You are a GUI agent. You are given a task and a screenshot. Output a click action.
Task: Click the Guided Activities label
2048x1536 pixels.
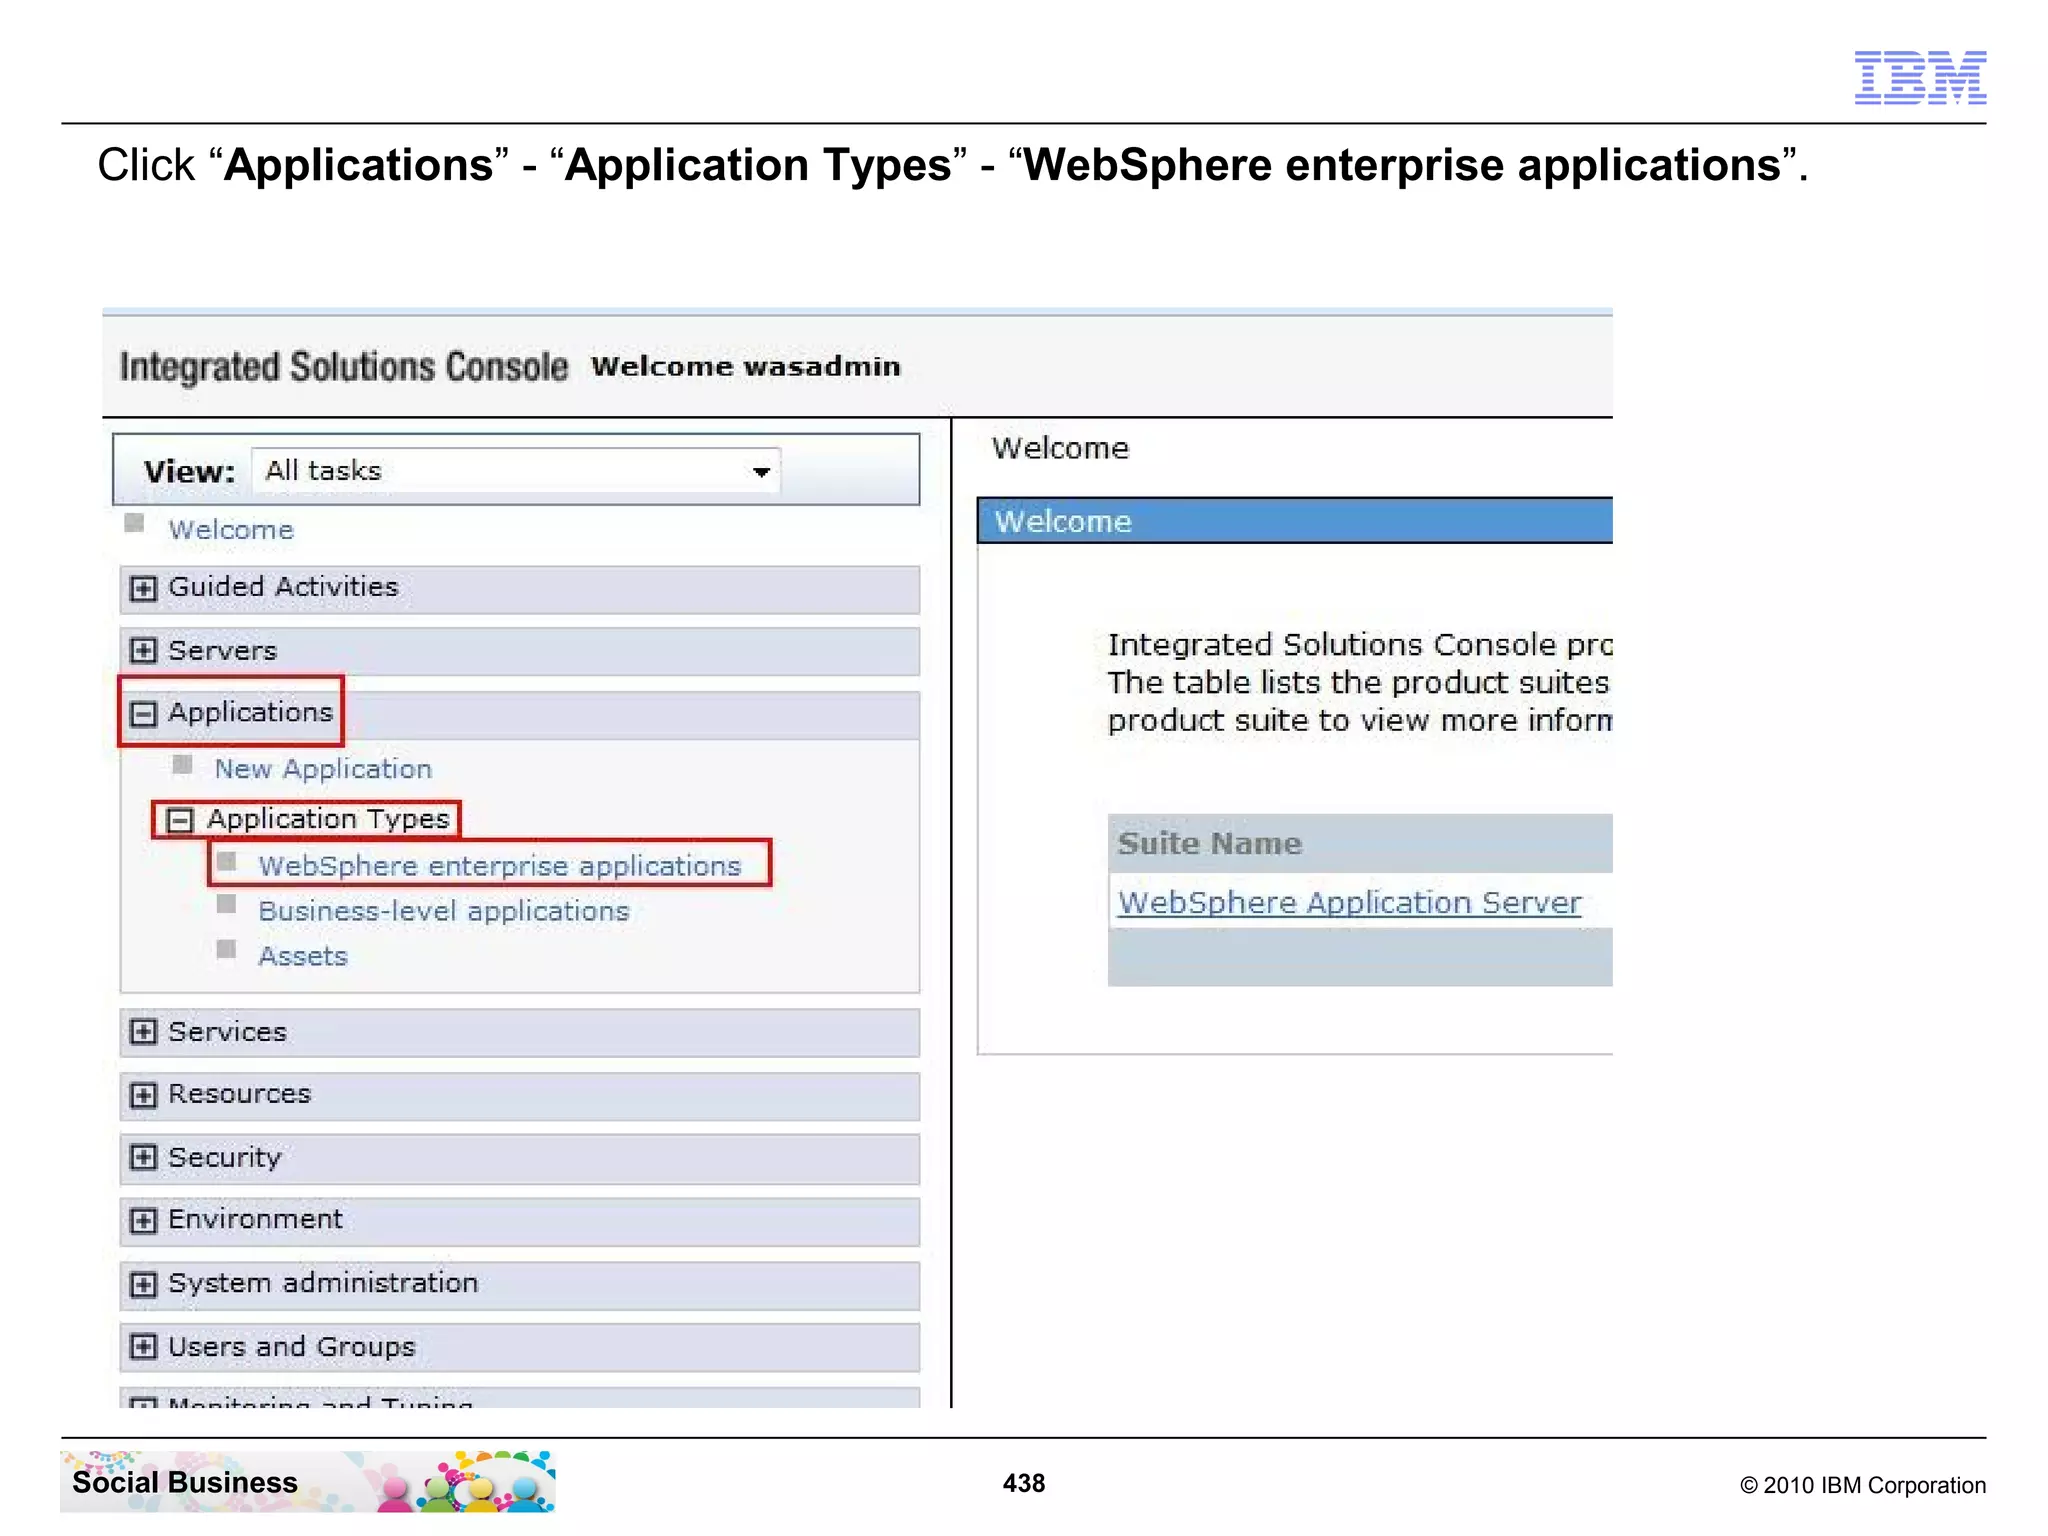tap(283, 587)
